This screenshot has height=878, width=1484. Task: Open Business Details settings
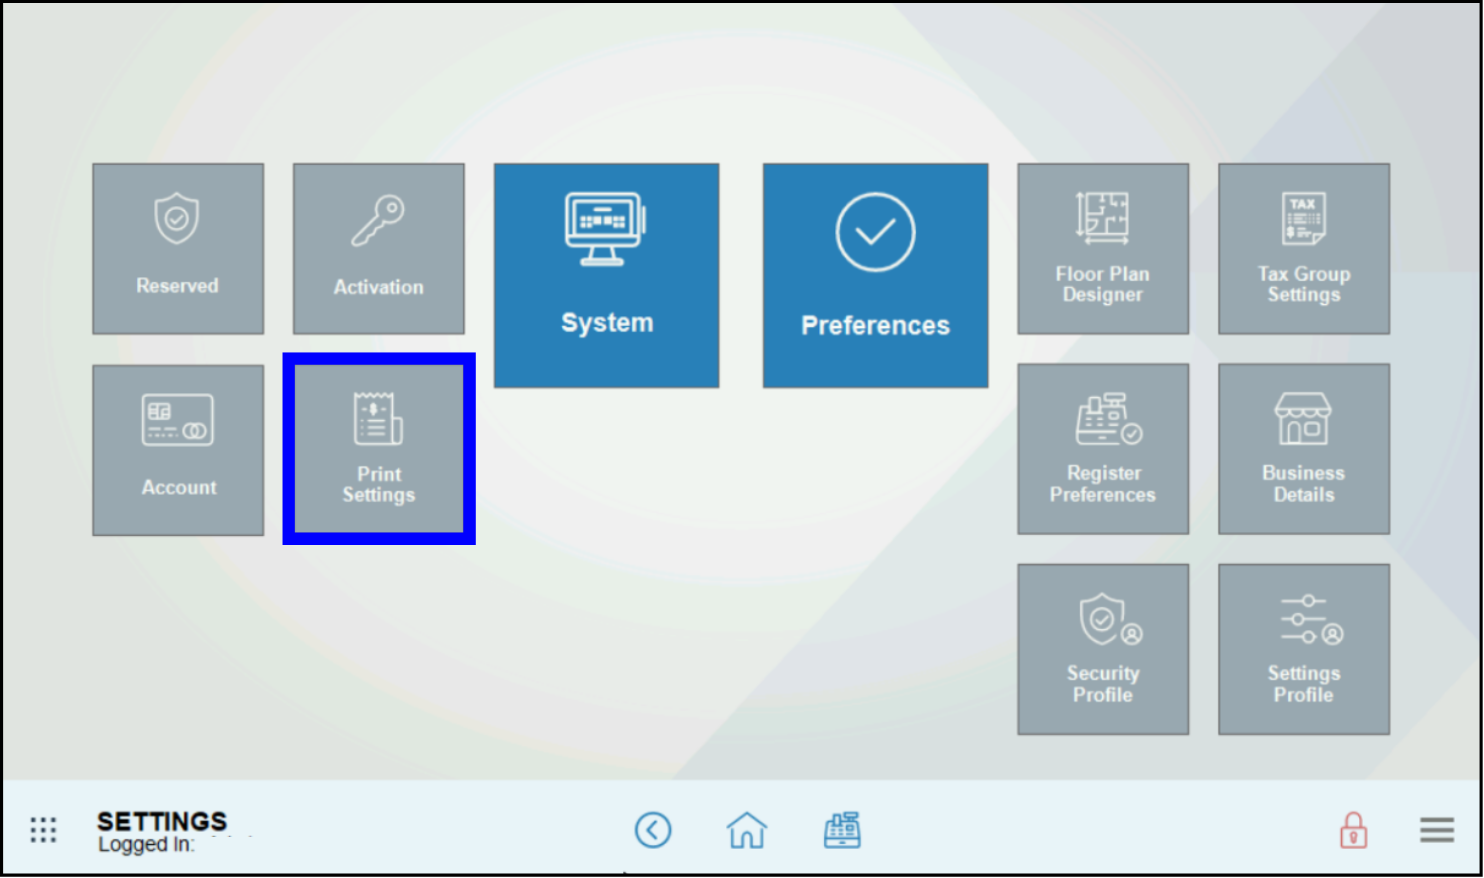click(1302, 448)
